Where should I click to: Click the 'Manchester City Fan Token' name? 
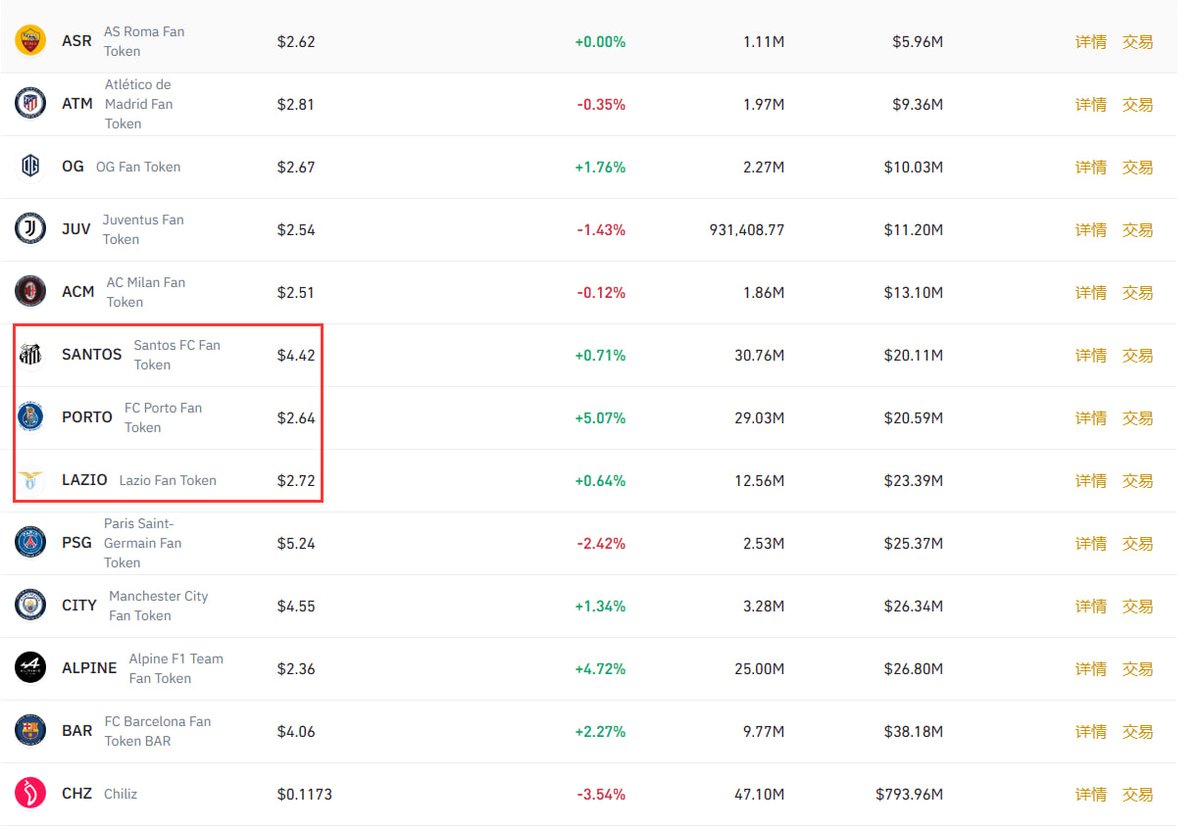(159, 606)
